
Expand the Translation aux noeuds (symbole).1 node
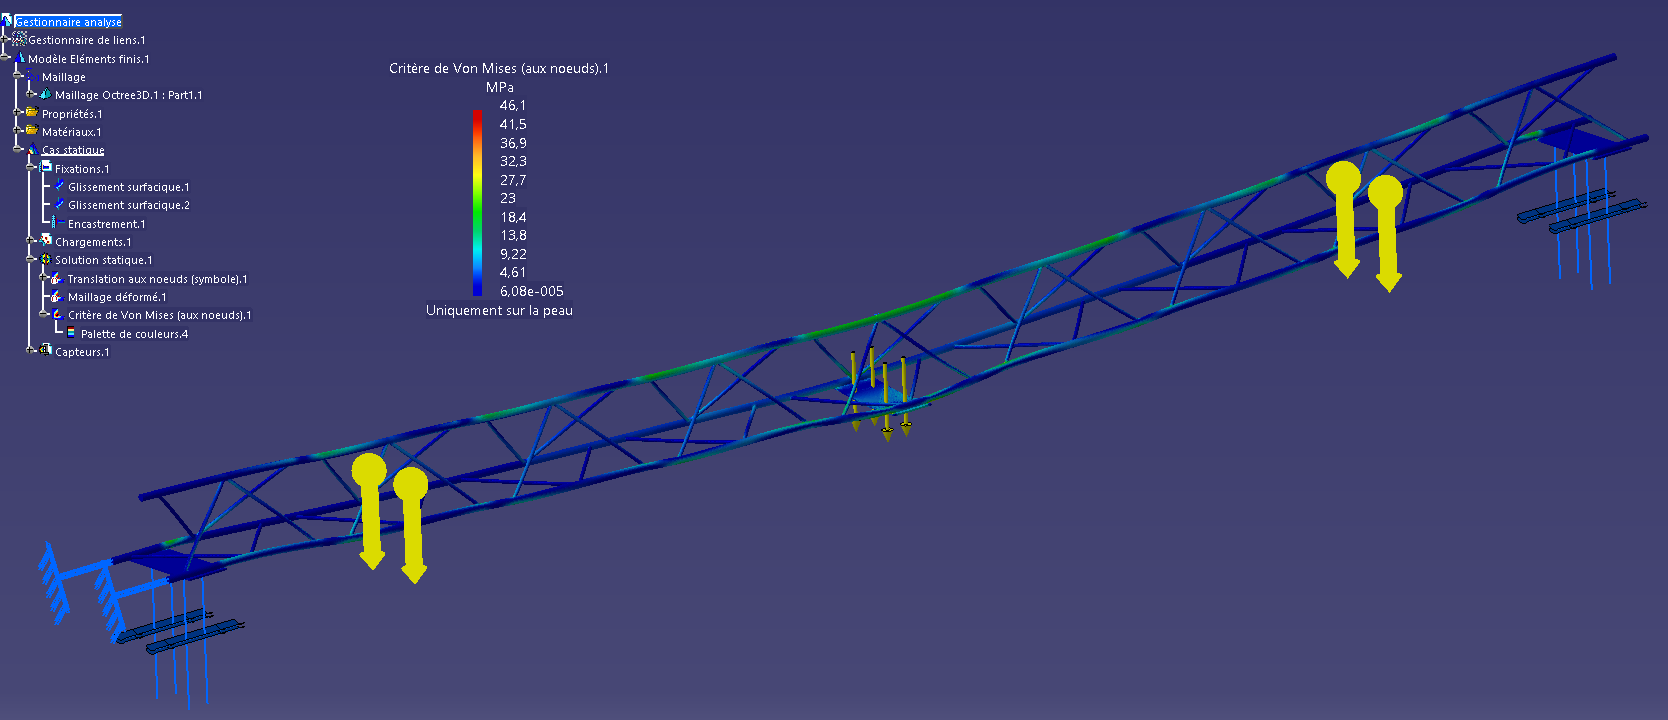[x=43, y=279]
